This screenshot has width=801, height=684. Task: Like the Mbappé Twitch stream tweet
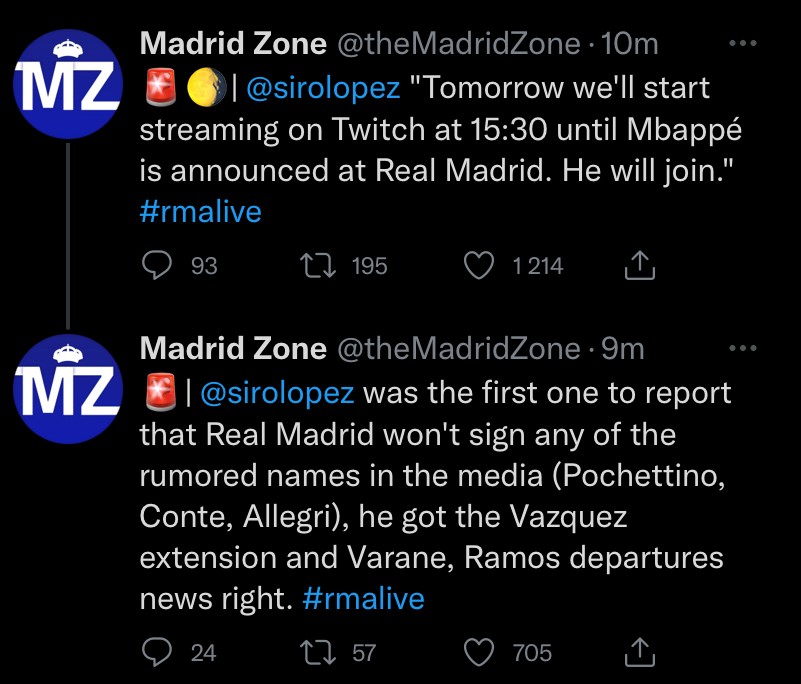(x=481, y=265)
